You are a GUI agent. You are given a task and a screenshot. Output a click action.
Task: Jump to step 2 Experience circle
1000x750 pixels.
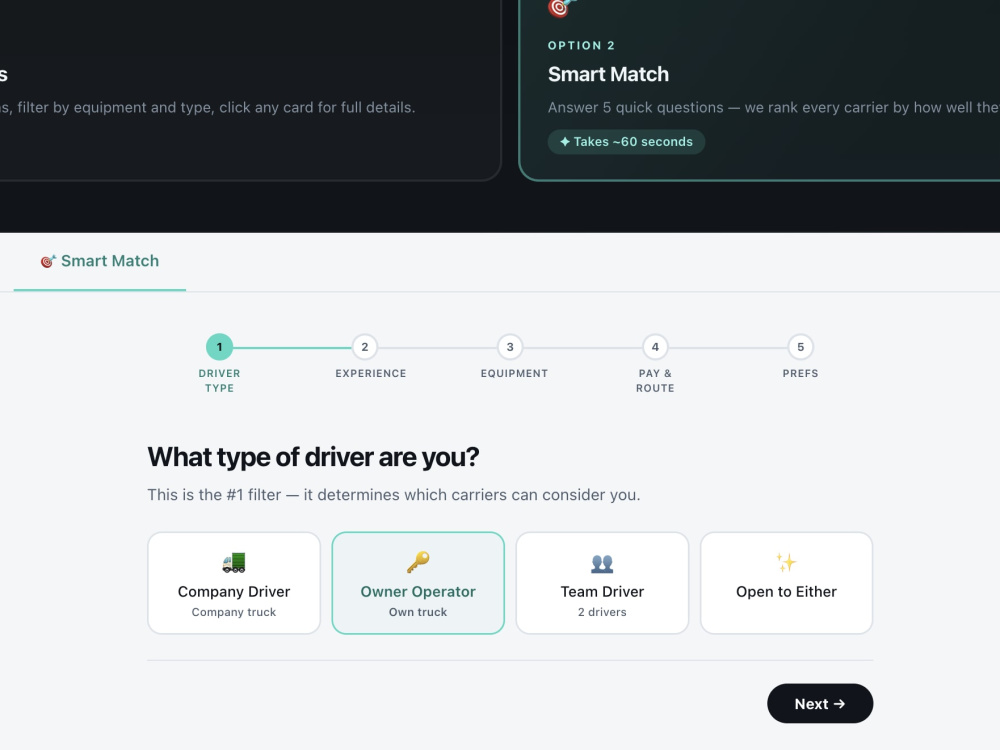pos(365,347)
